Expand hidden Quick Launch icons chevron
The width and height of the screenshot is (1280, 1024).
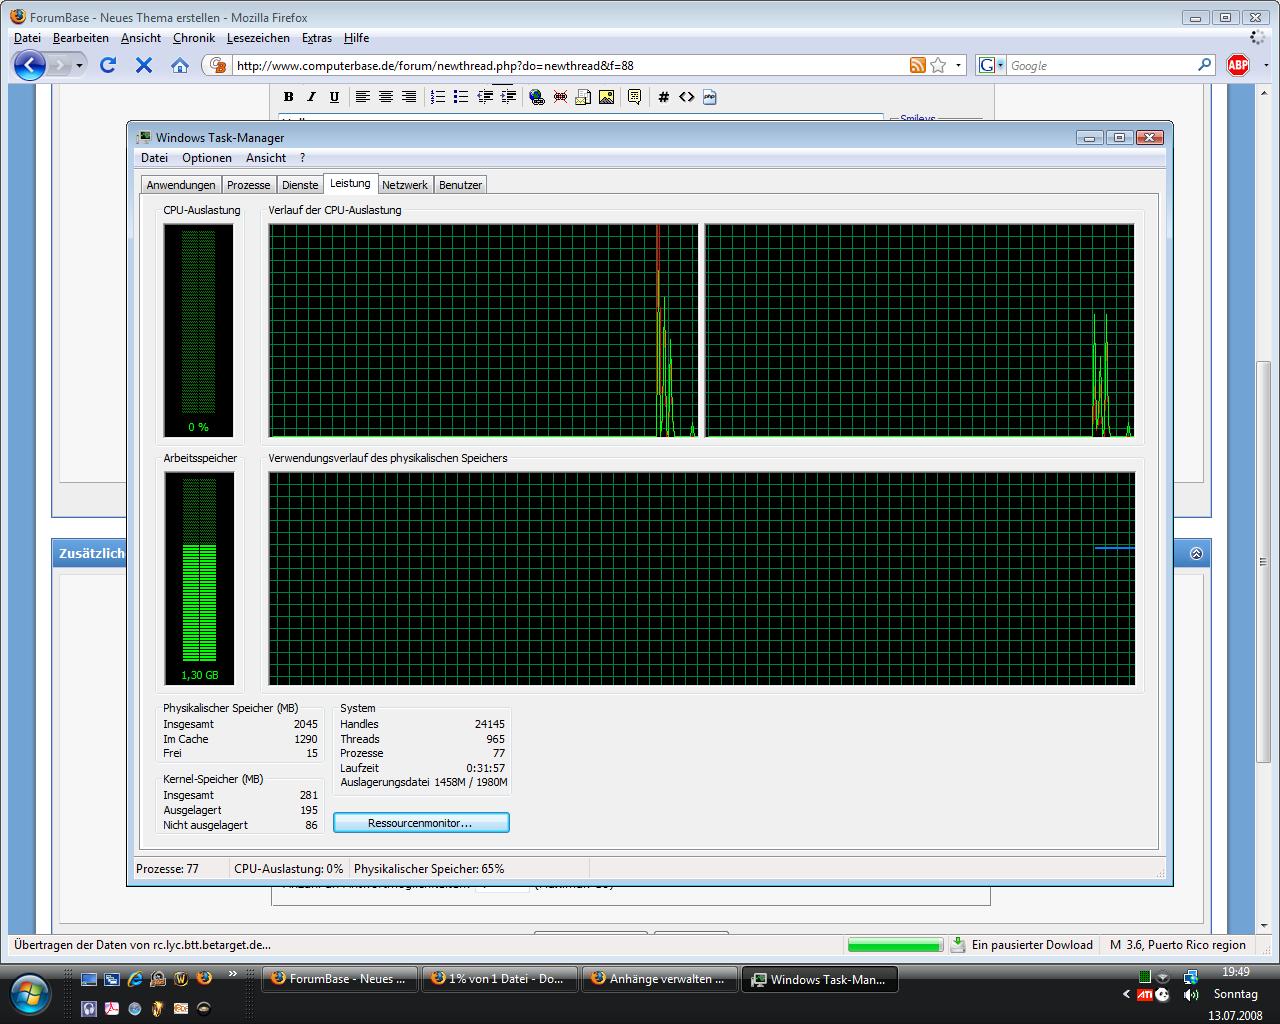233,973
